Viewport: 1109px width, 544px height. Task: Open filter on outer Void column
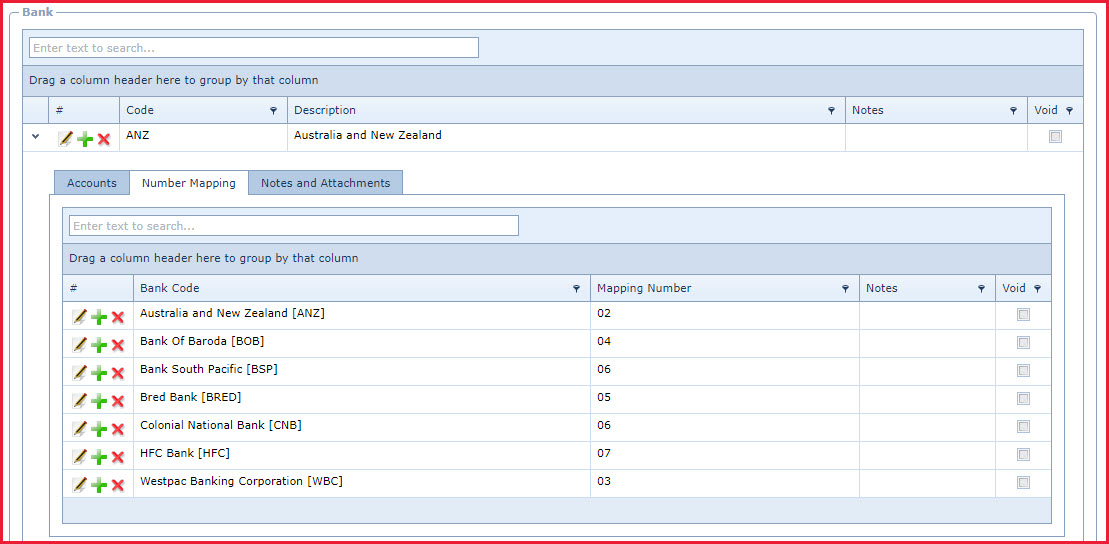pyautogui.click(x=1069, y=111)
